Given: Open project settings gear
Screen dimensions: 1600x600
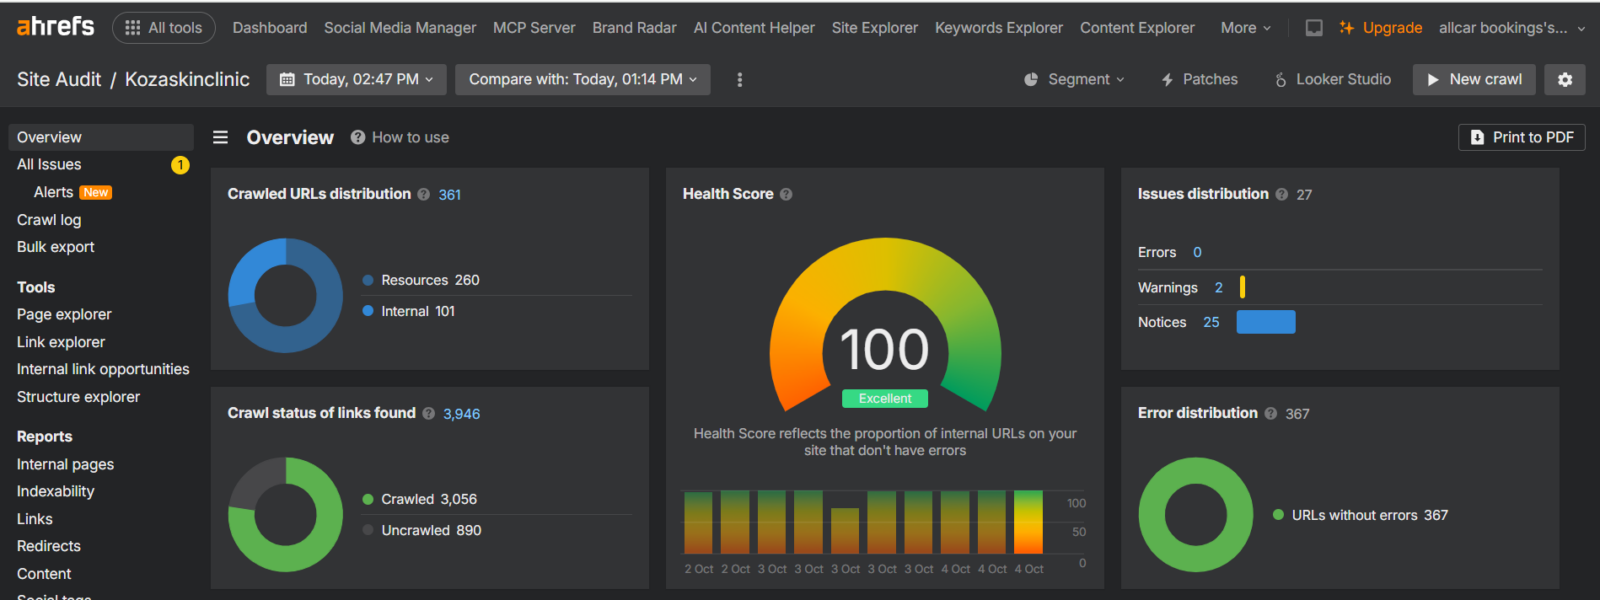Looking at the screenshot, I should coord(1565,79).
